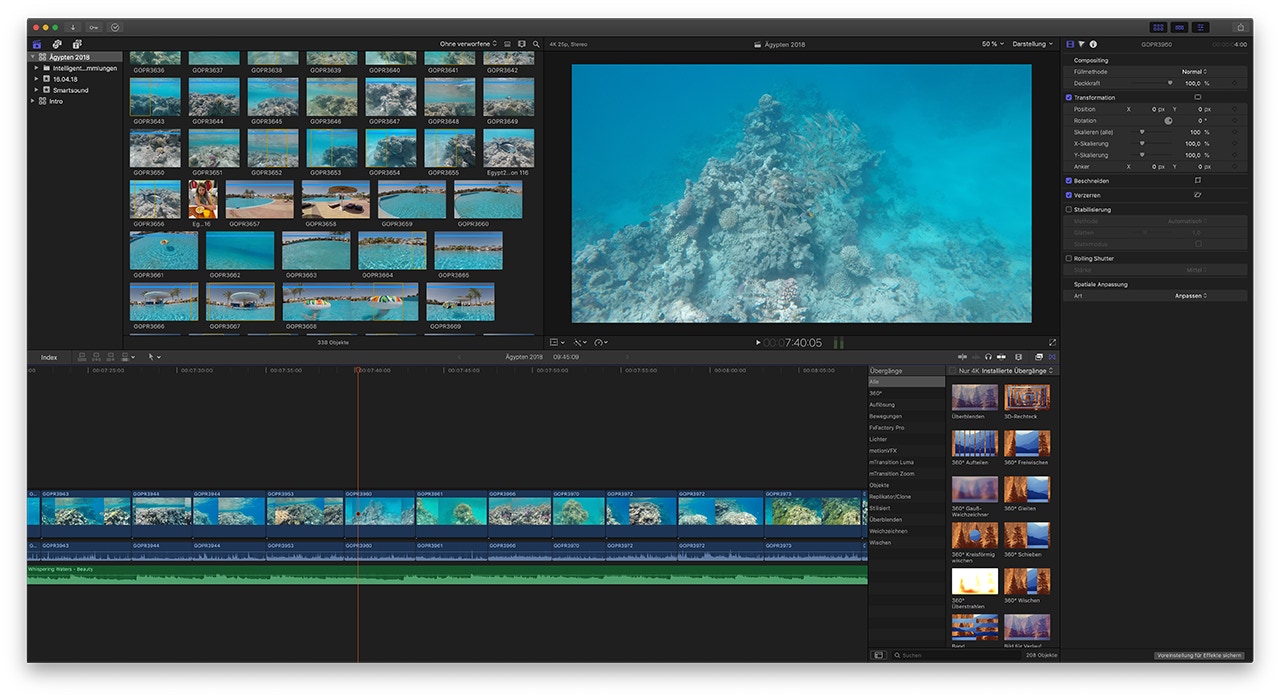Switch to the info inspector icon
This screenshot has height=698, width=1280.
[1093, 44]
